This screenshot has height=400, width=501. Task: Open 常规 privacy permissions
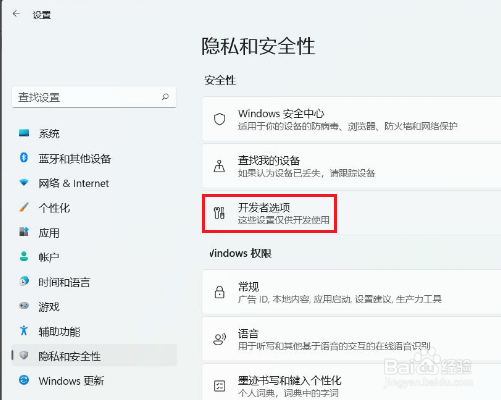351,292
